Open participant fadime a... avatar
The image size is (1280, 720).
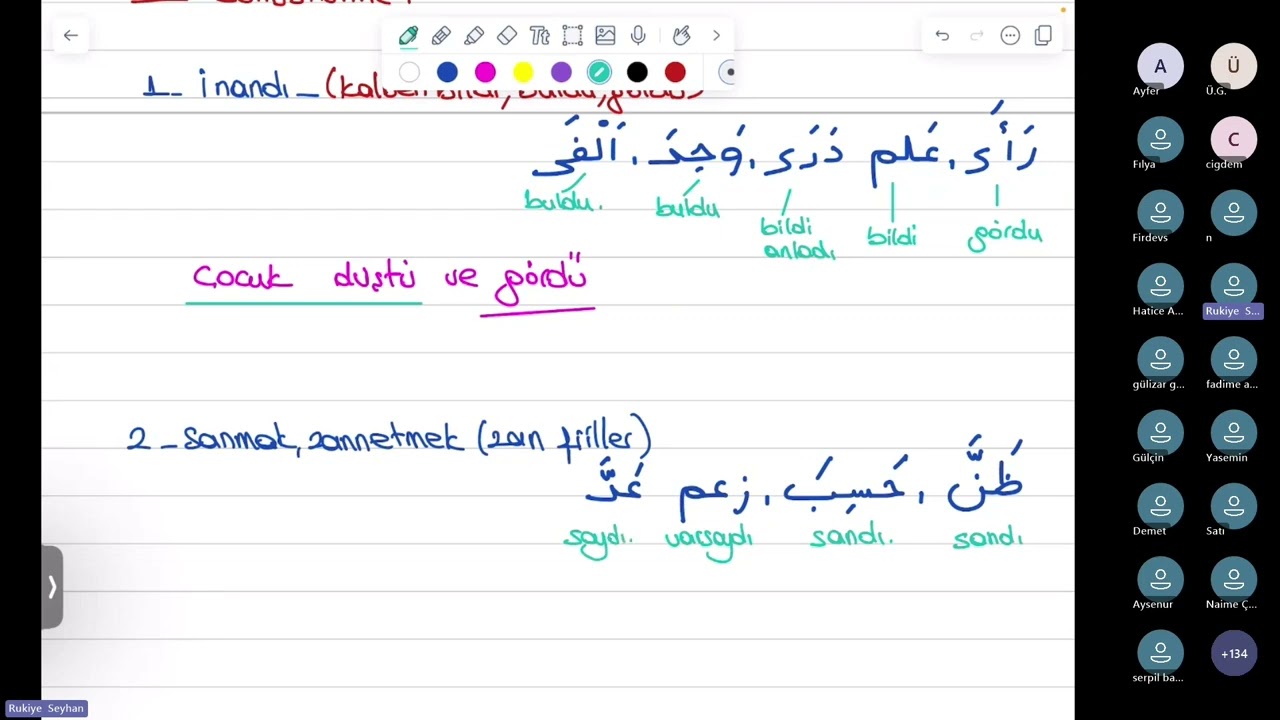pyautogui.click(x=1233, y=359)
